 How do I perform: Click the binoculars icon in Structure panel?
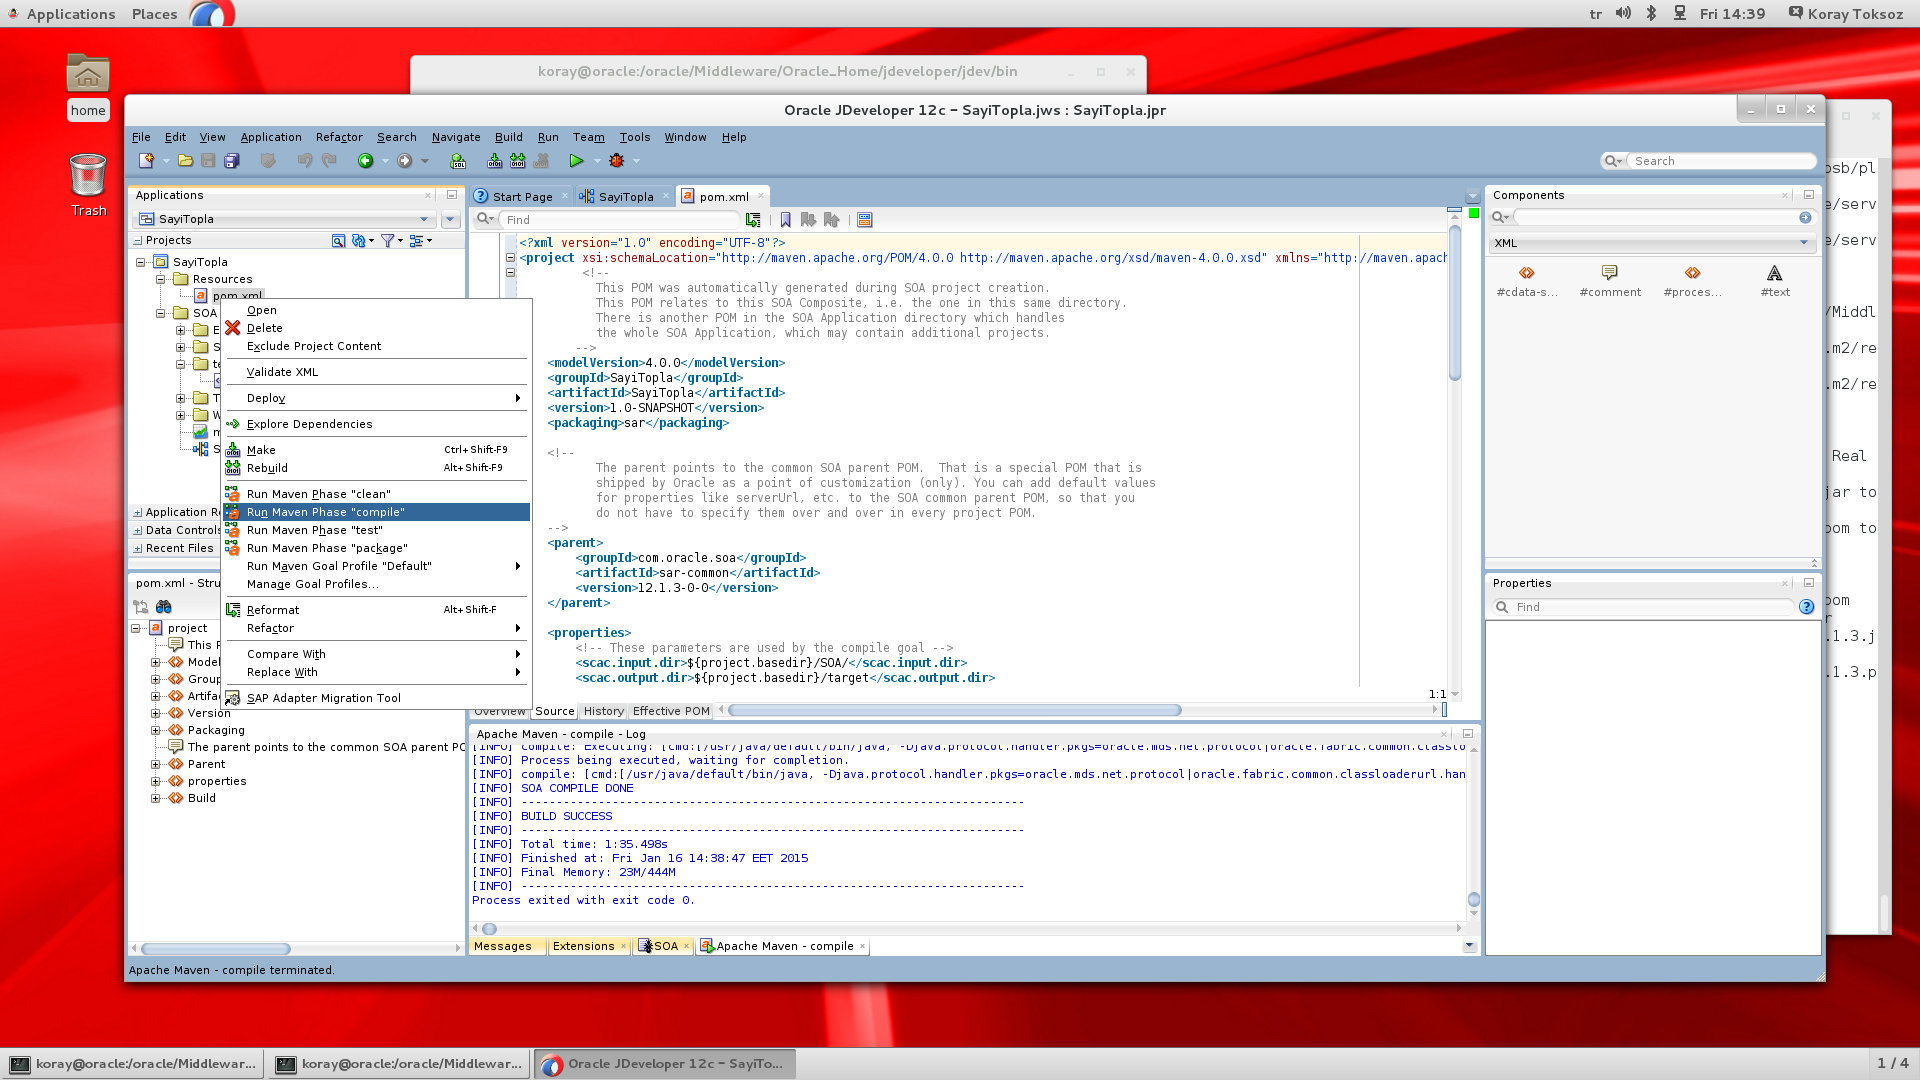(164, 607)
